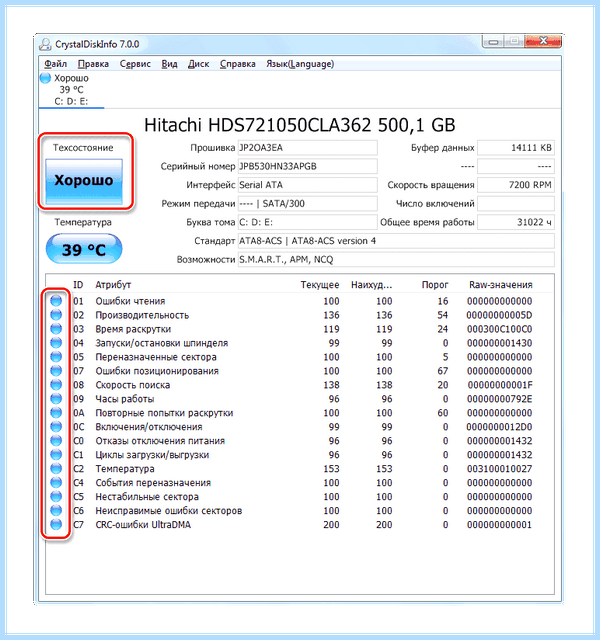Open the Правка menu
600x640 pixels.
coord(93,64)
